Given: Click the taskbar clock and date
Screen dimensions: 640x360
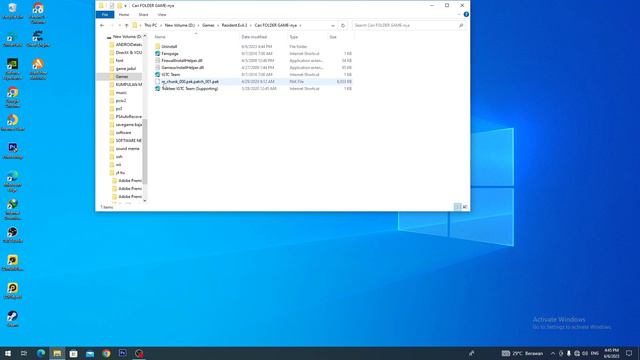Looking at the screenshot, I should coord(611,353).
